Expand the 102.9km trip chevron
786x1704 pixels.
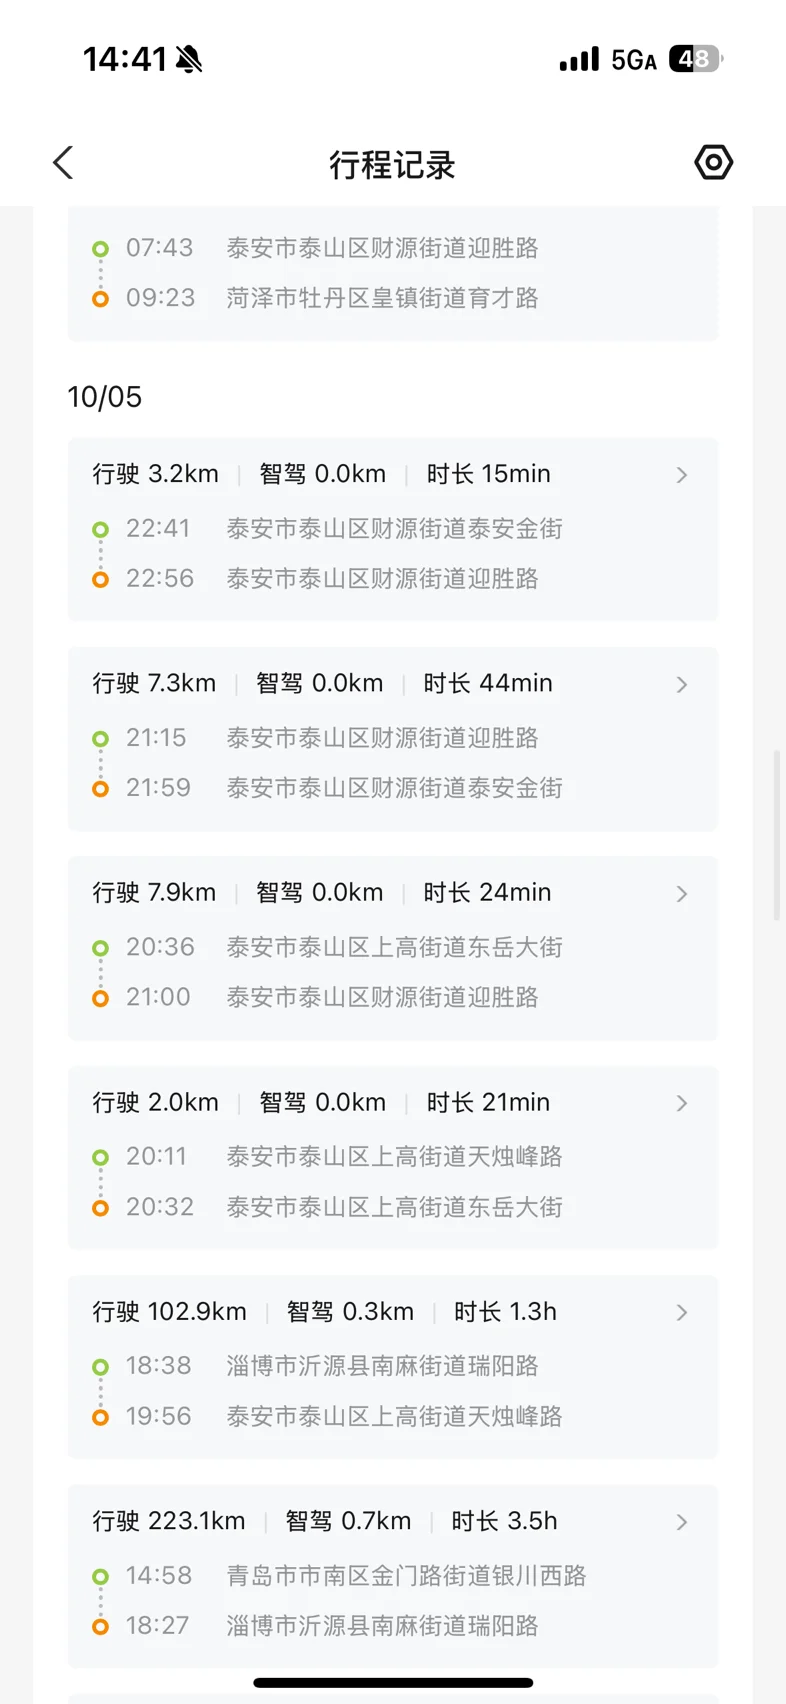(682, 1313)
